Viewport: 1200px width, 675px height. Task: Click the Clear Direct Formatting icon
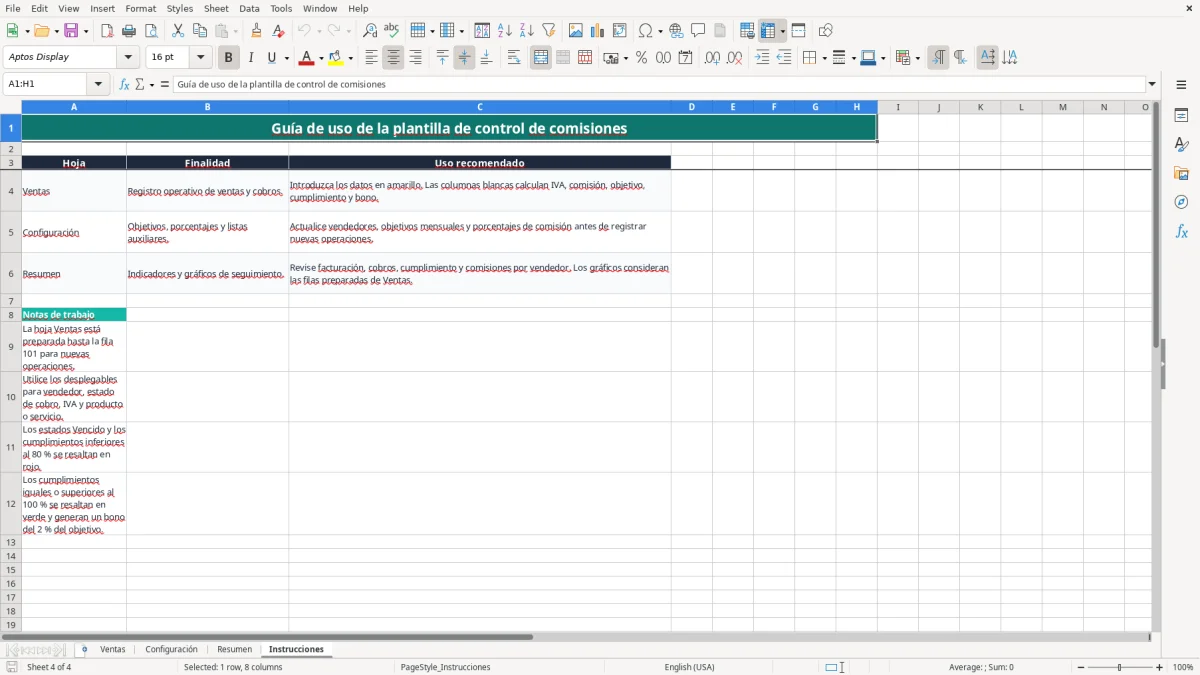pos(279,31)
